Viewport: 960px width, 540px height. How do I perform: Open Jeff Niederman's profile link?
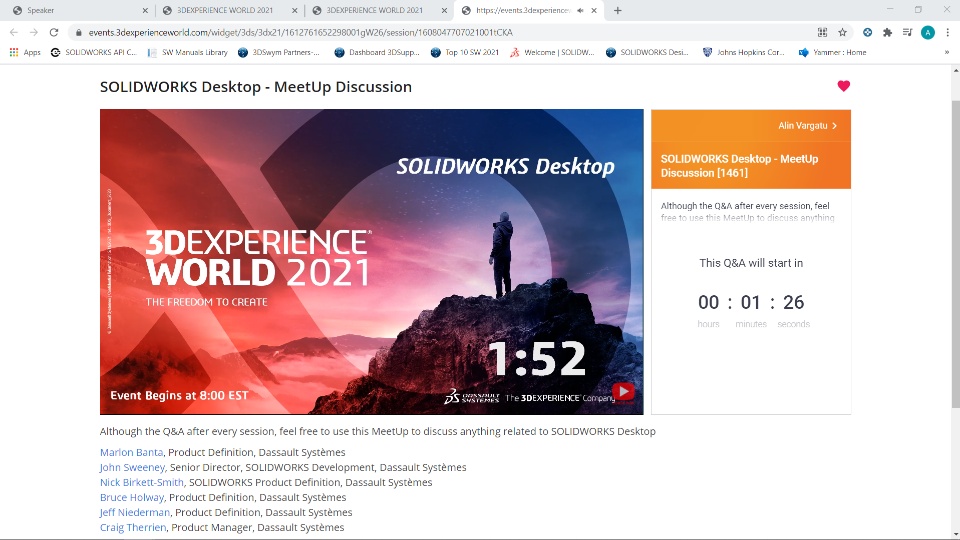pyautogui.click(x=135, y=512)
